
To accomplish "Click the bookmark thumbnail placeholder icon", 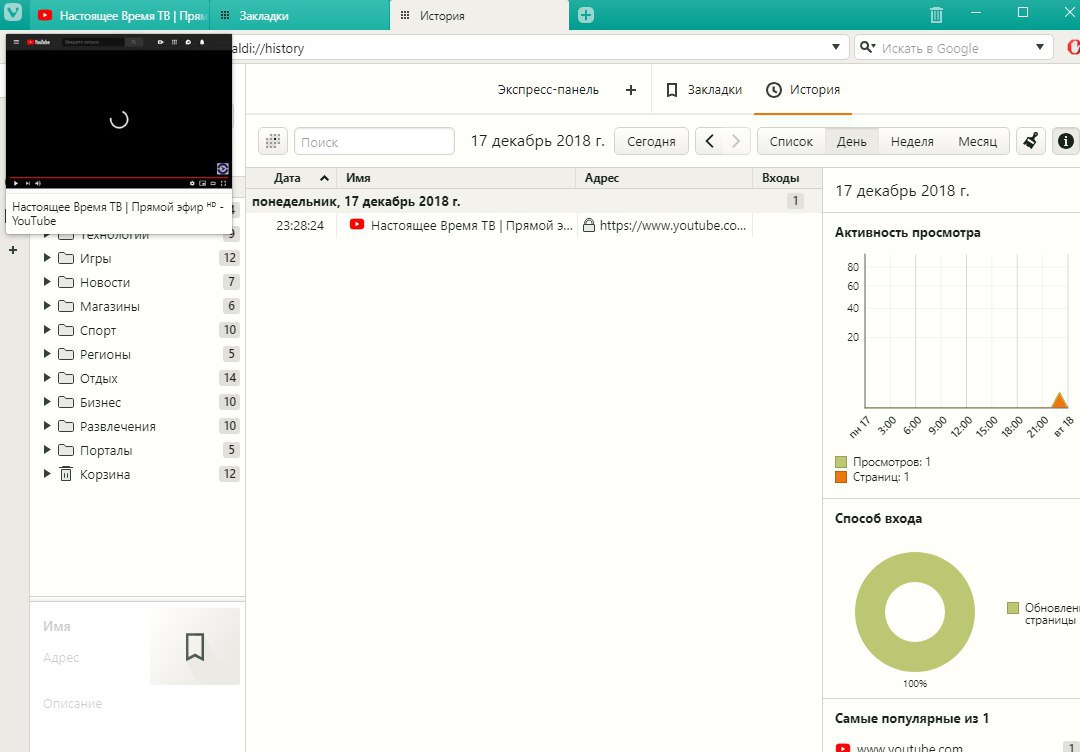I will (195, 647).
